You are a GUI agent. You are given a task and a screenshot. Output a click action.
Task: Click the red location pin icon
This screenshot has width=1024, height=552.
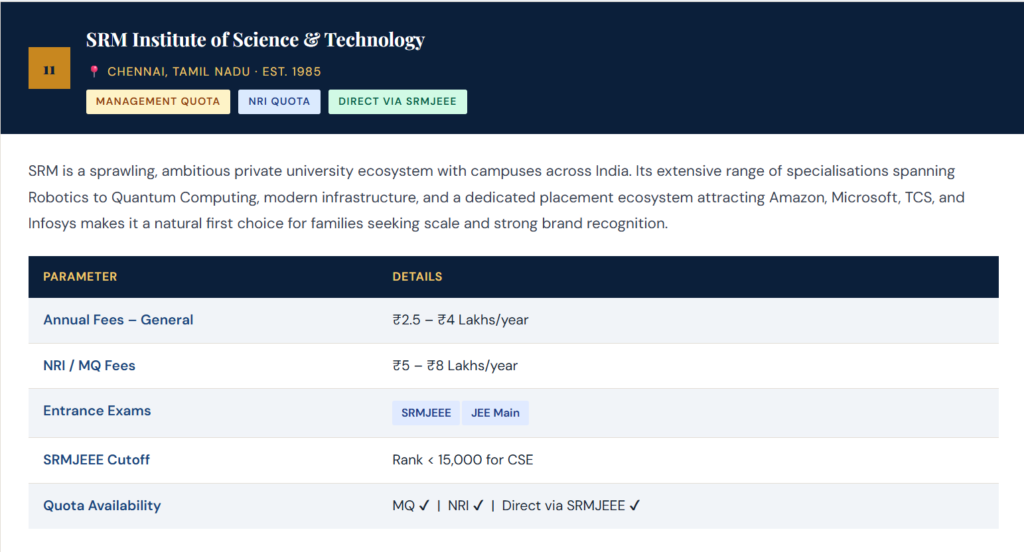point(94,72)
